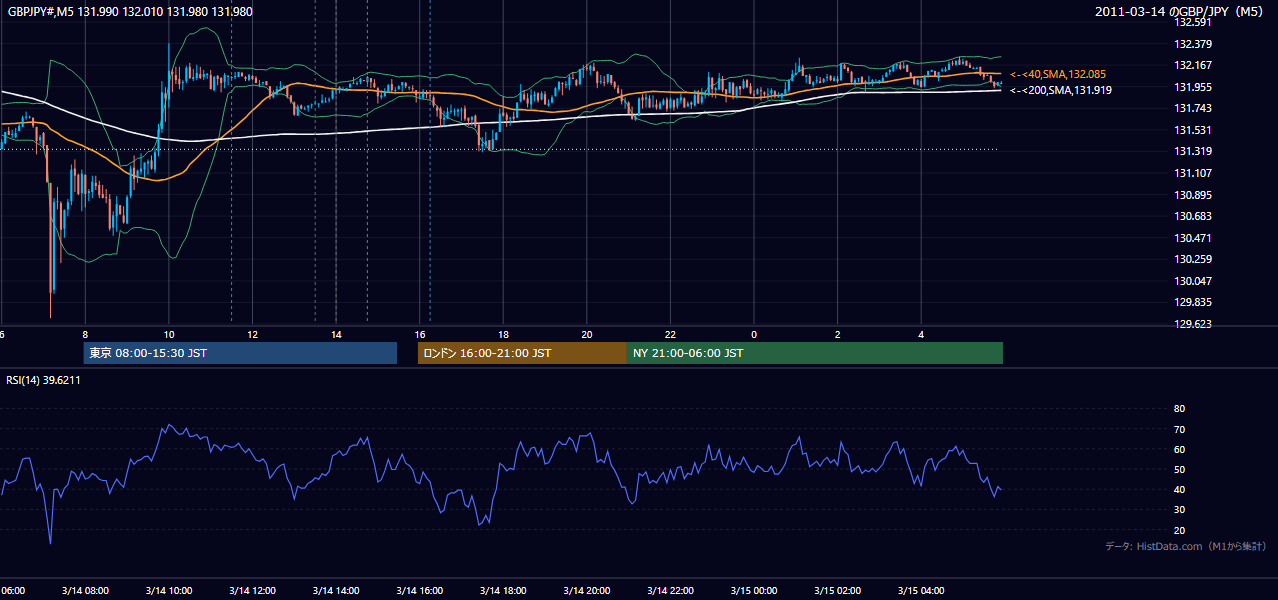The width and height of the screenshot is (1278, 600).
Task: Click hour label 14 under price chart
Action: [x=337, y=334]
